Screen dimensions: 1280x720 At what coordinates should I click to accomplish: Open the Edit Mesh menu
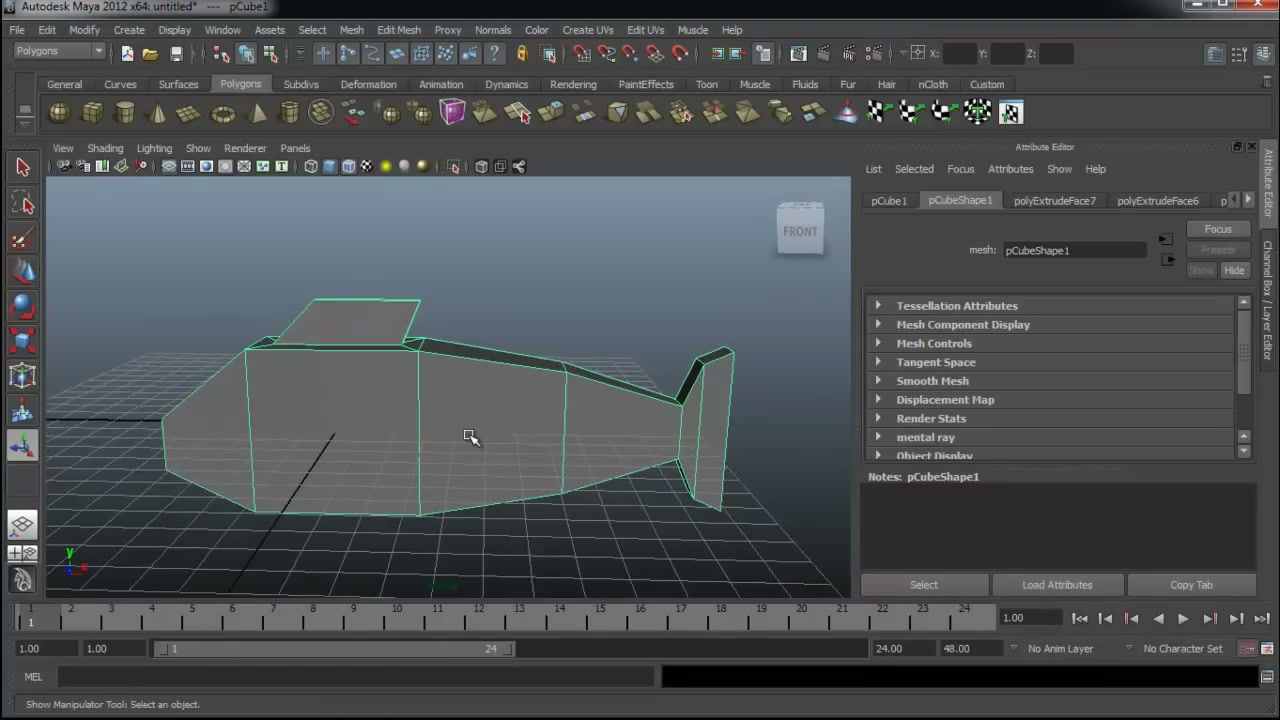coord(398,30)
